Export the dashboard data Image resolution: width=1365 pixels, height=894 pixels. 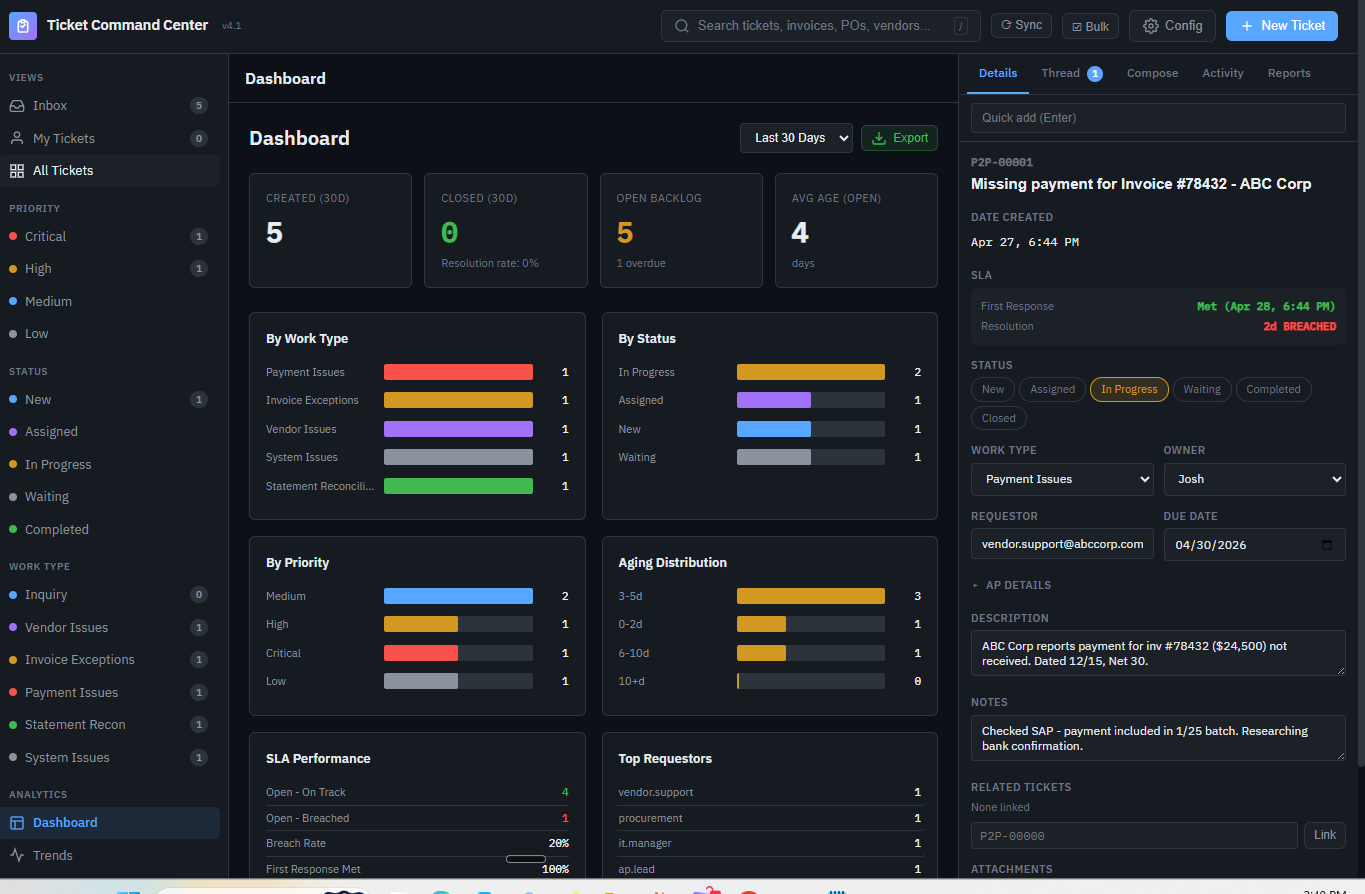[x=899, y=138]
